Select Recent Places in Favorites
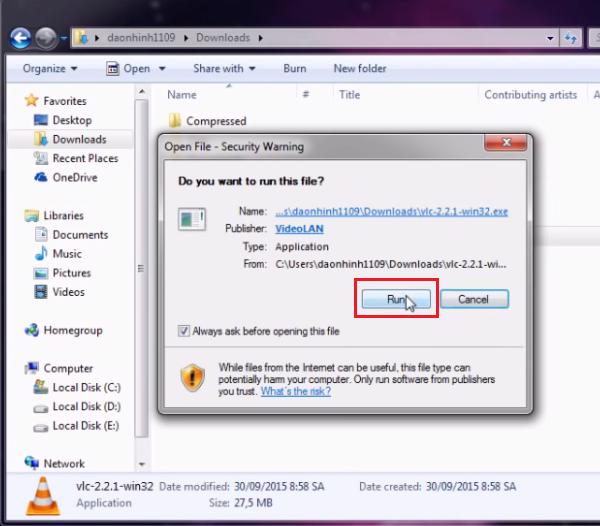Image resolution: width=600 pixels, height=526 pixels. point(84,158)
